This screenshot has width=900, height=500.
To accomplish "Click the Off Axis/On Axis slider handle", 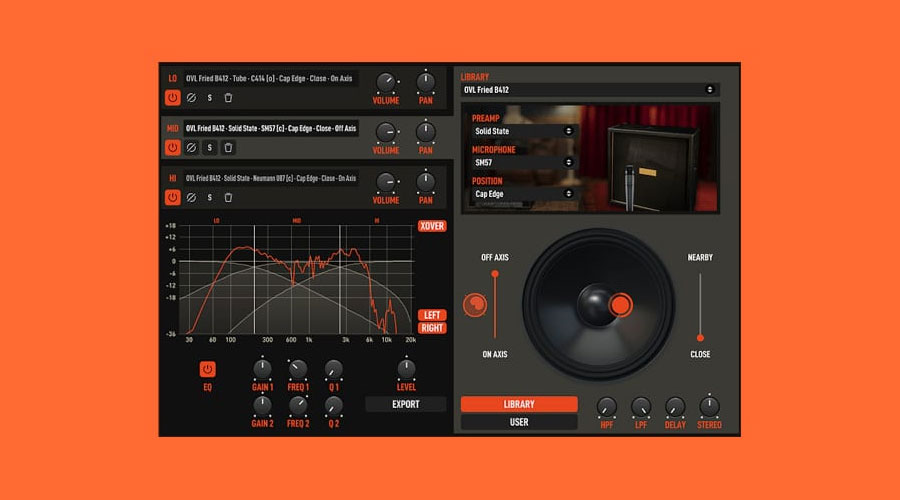I will coord(495,274).
